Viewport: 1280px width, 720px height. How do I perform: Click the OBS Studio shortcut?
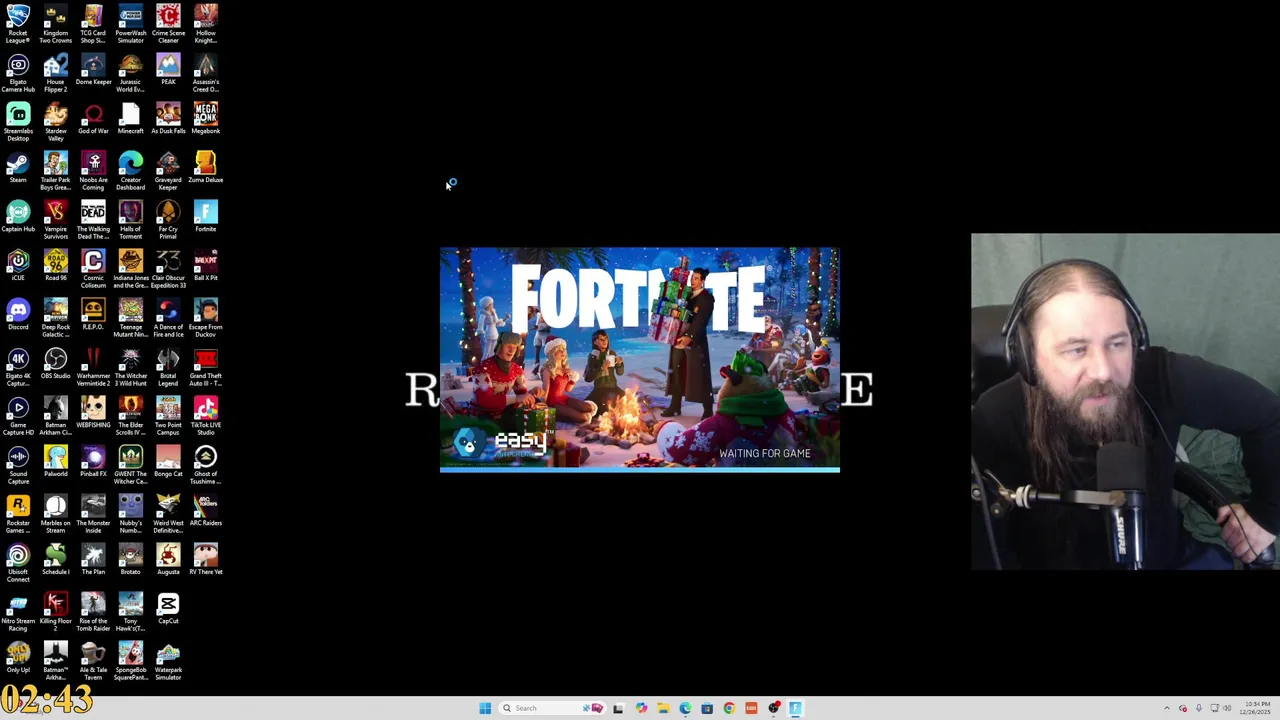tap(56, 363)
